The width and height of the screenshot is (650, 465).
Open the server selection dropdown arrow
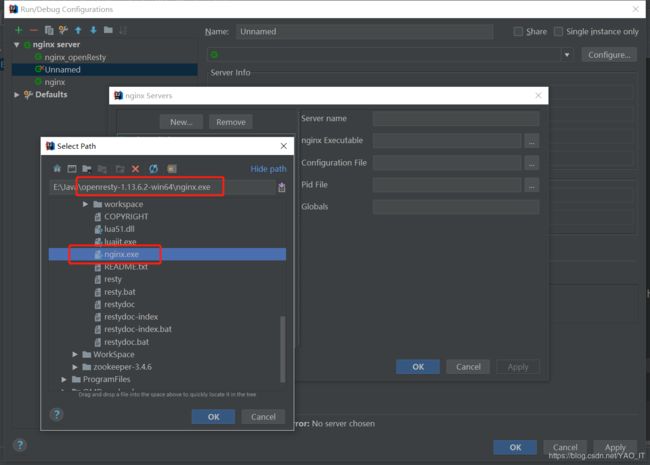(x=567, y=55)
